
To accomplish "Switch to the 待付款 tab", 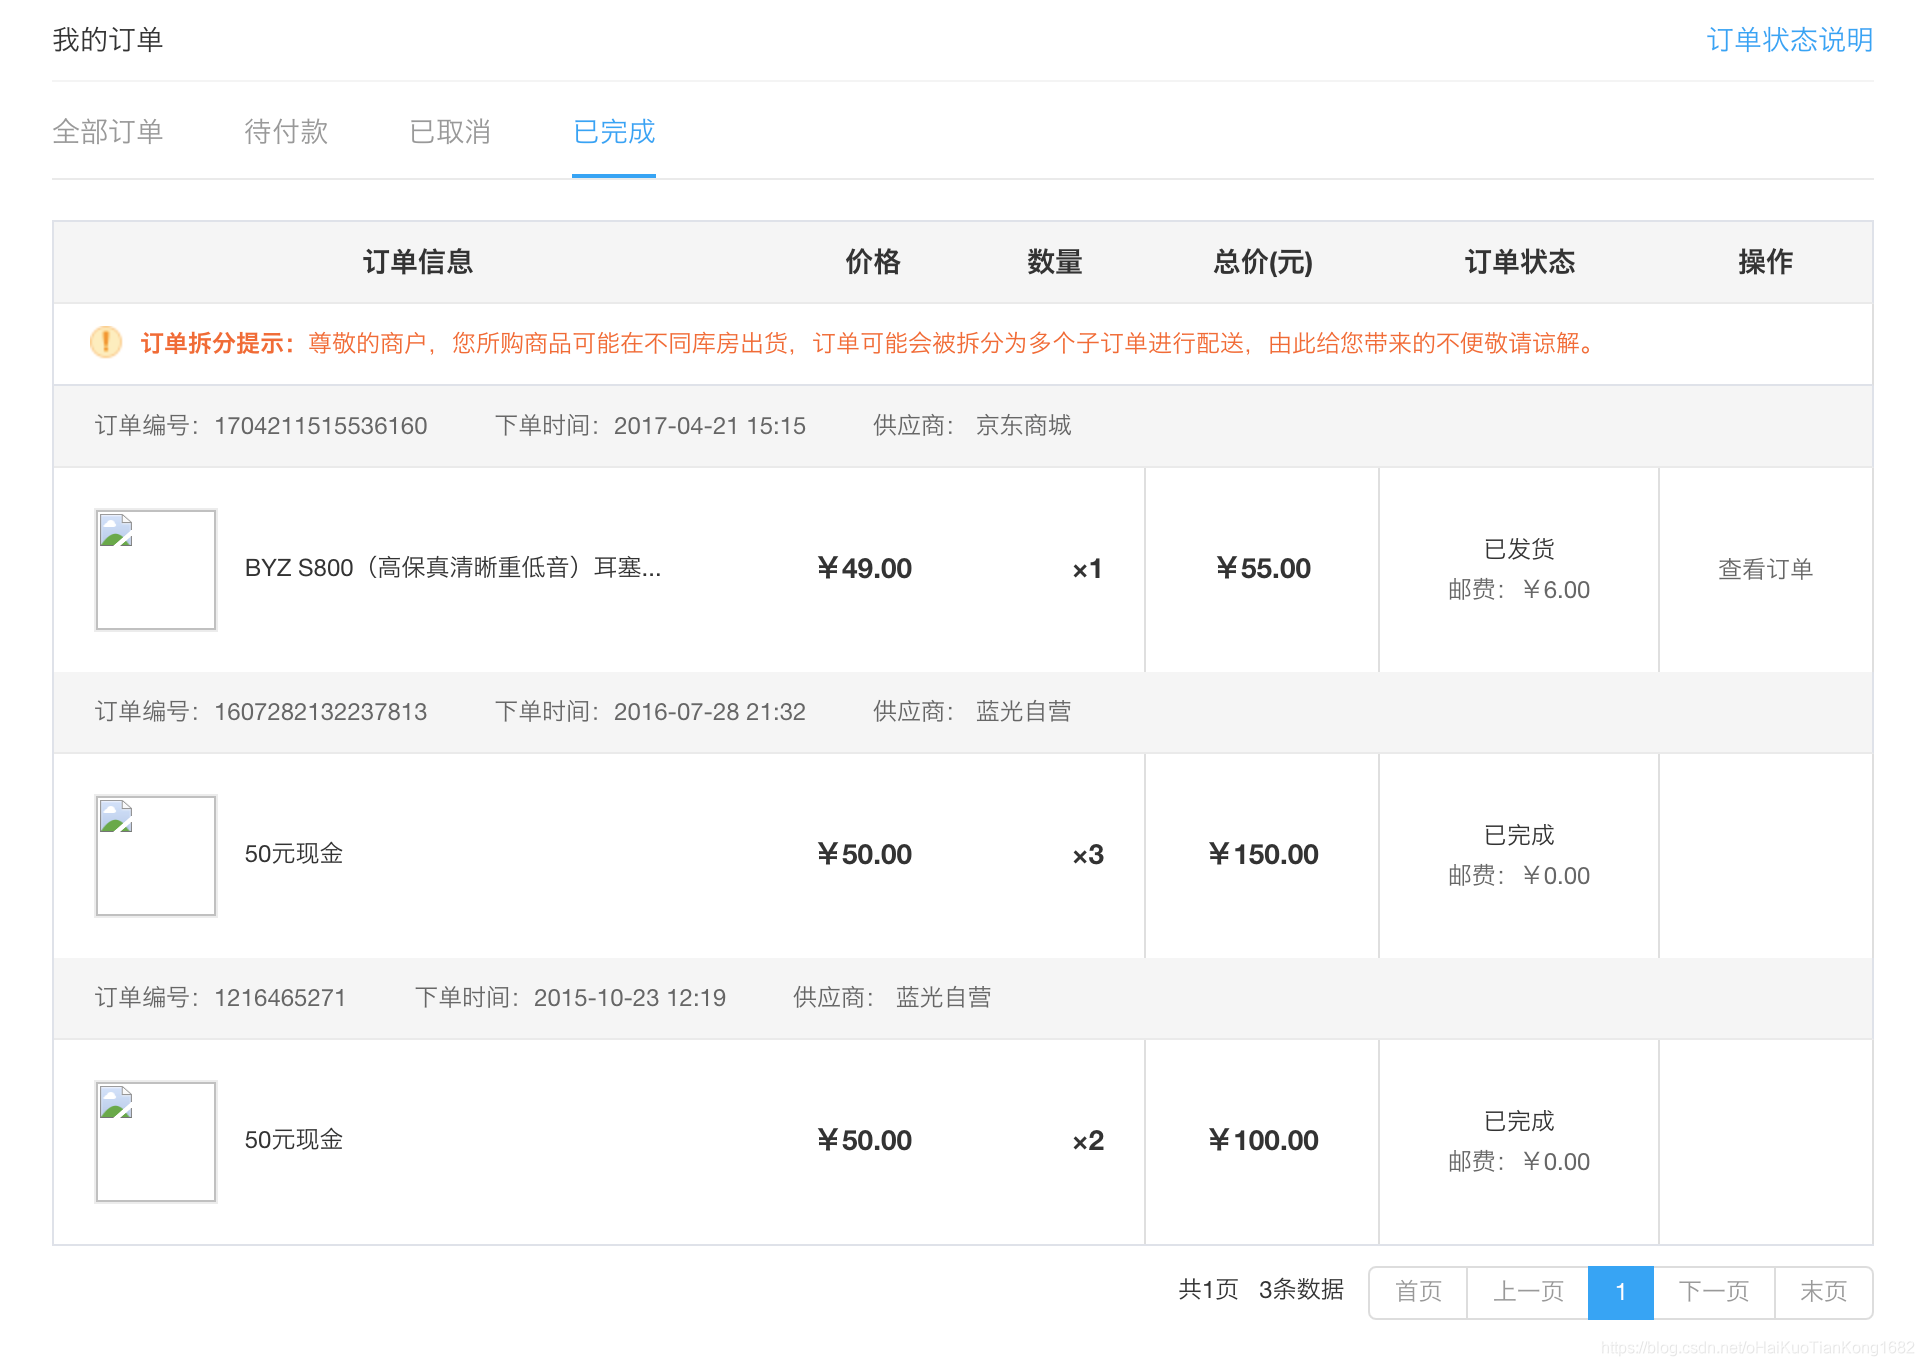I will (286, 131).
